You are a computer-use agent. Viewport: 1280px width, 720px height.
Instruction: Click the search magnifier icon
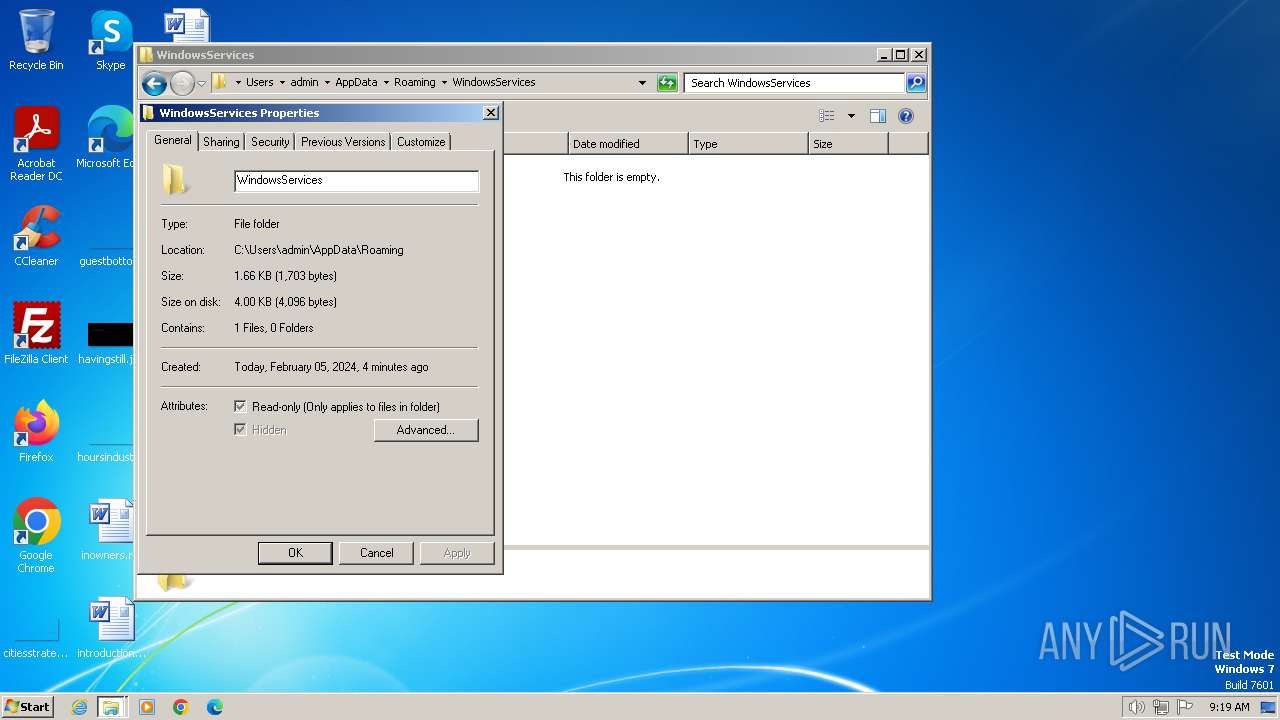916,83
